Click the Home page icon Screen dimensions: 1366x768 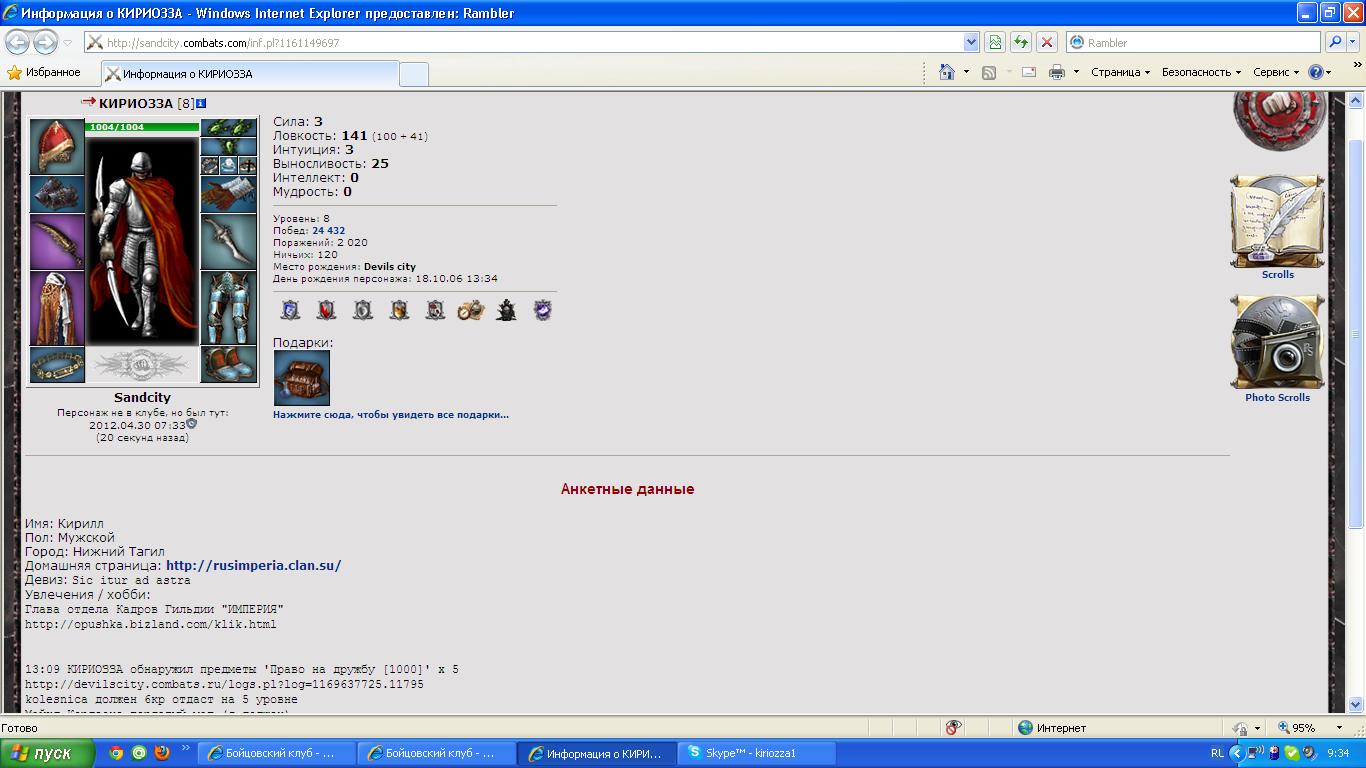947,72
